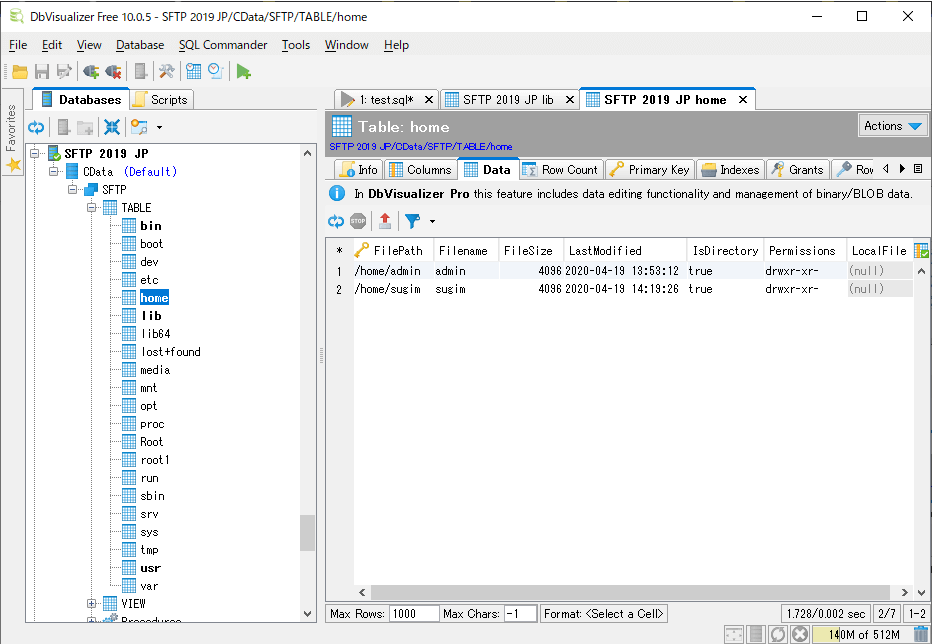932x644 pixels.
Task: Click the Open File folder icon
Action: pyautogui.click(x=19, y=71)
